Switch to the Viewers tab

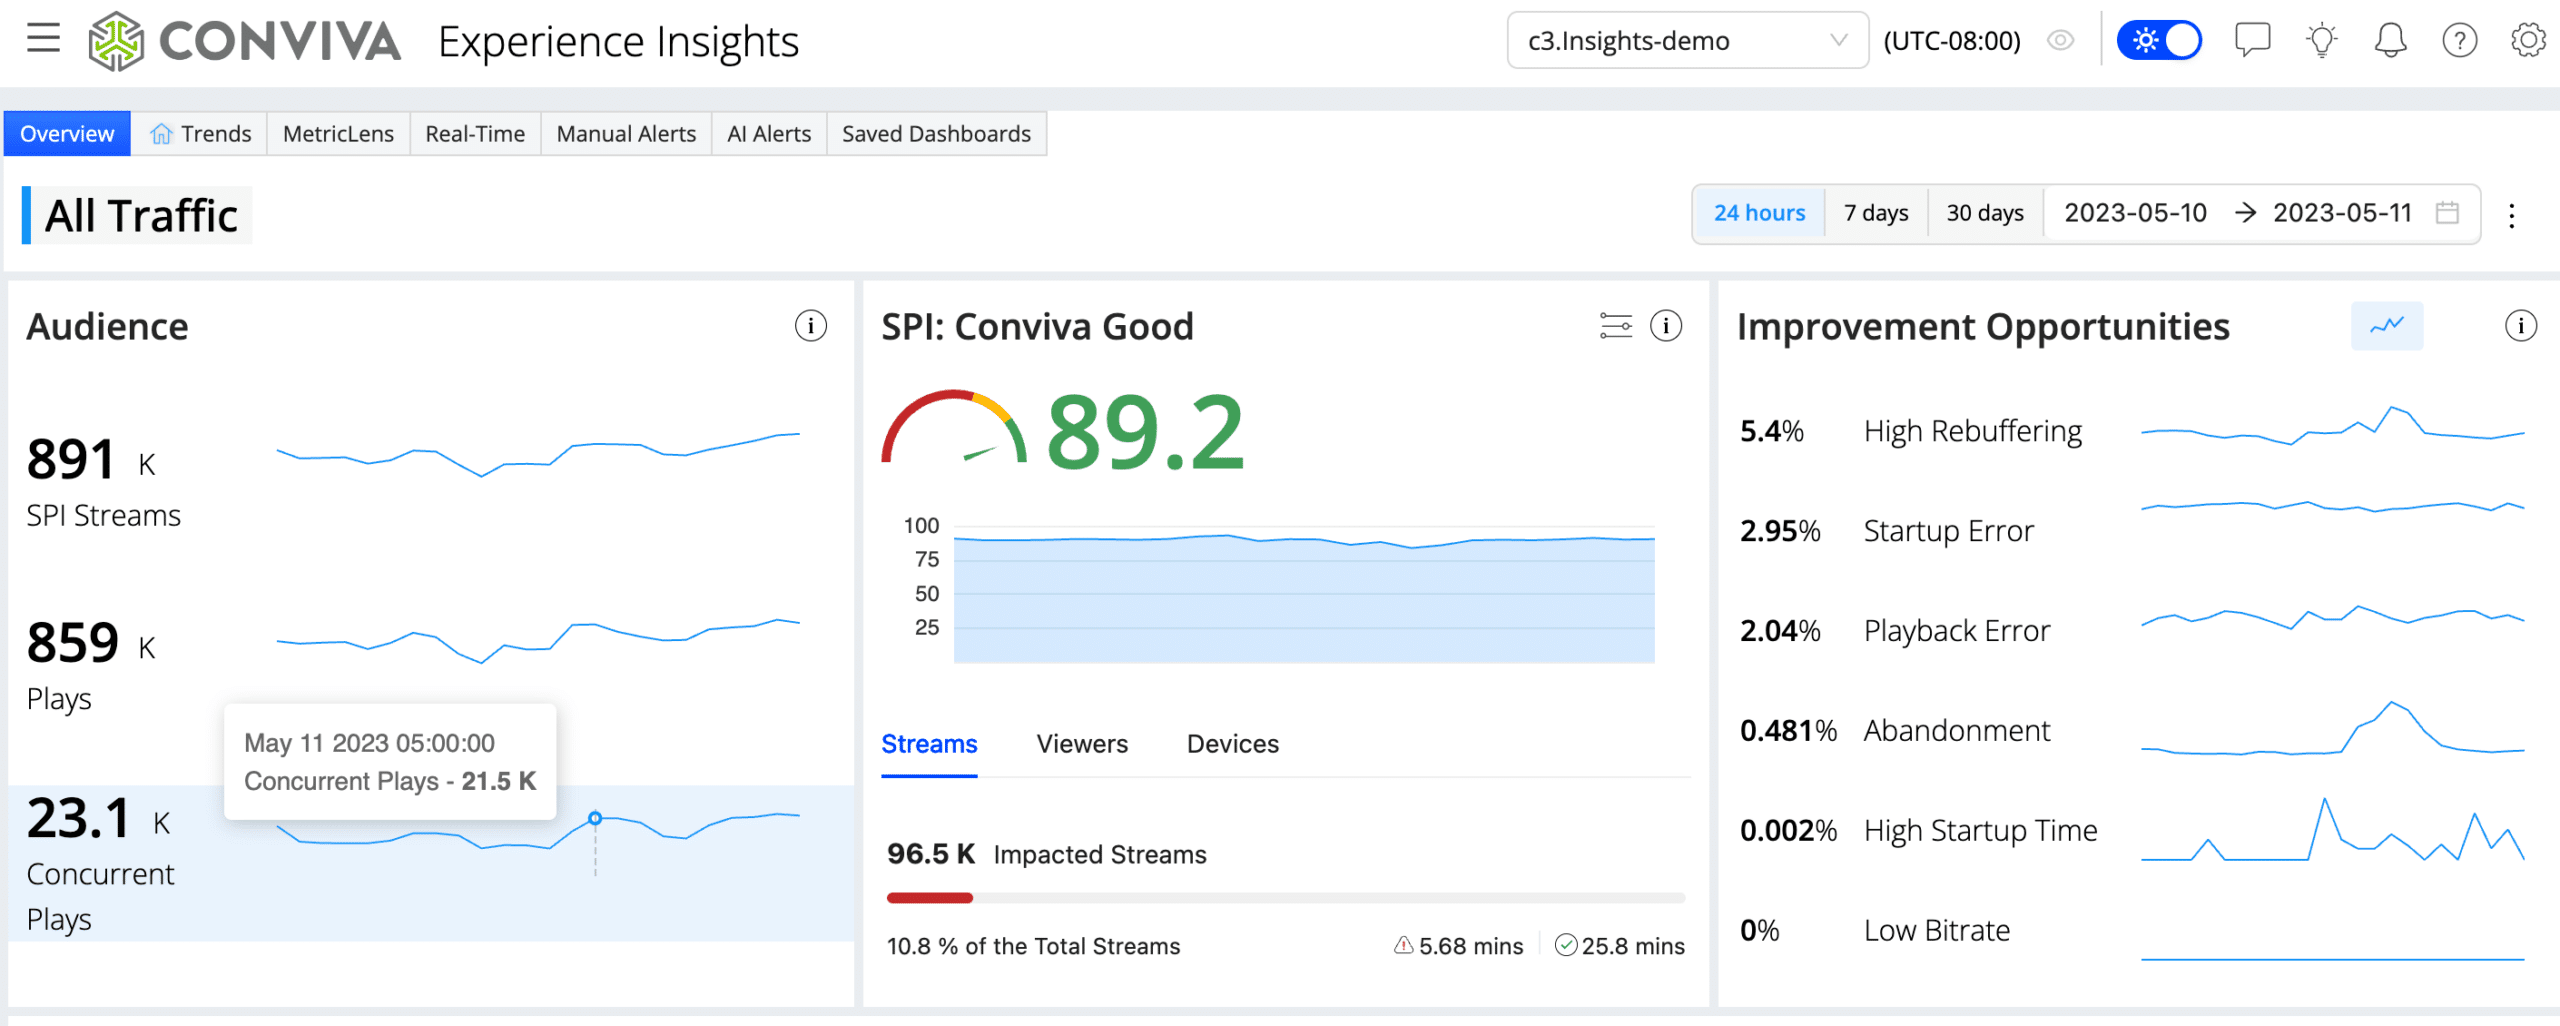1081,744
